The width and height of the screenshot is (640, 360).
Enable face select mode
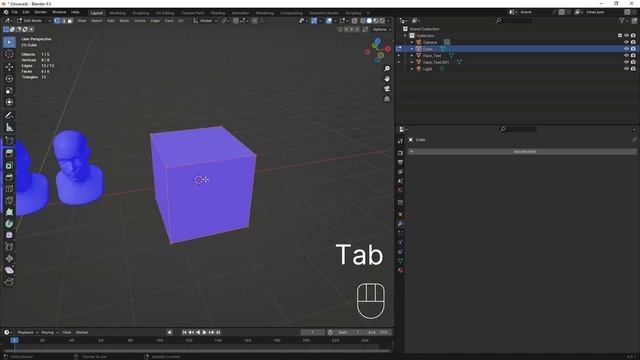click(69, 20)
